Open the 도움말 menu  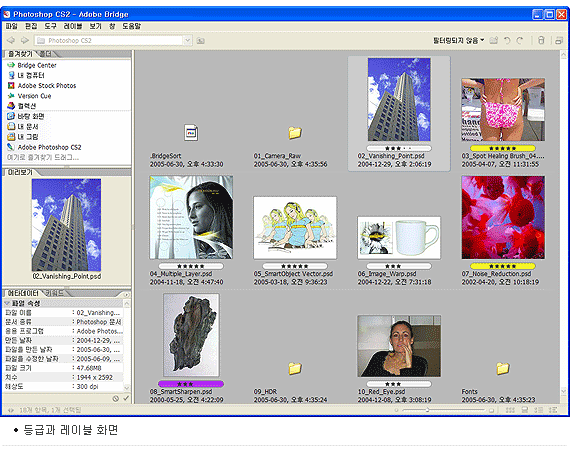[131, 26]
